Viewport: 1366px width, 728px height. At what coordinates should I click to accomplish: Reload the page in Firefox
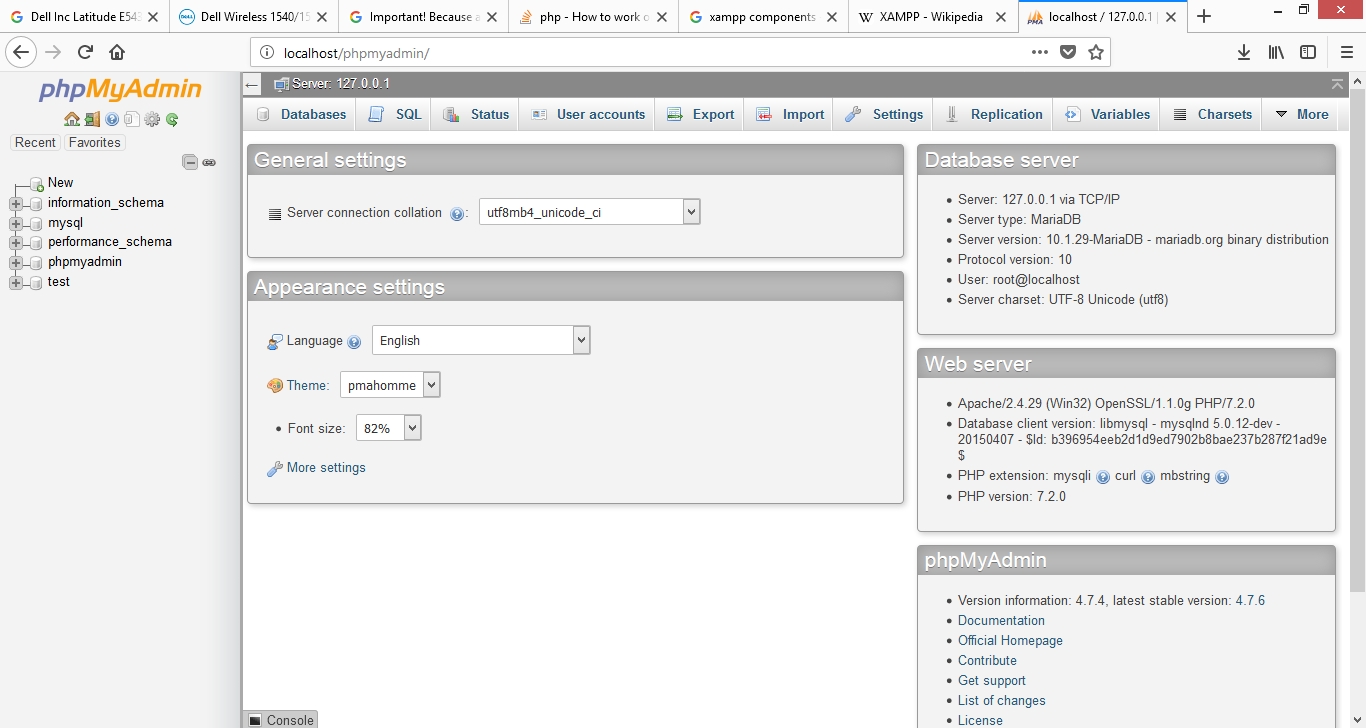[x=85, y=52]
